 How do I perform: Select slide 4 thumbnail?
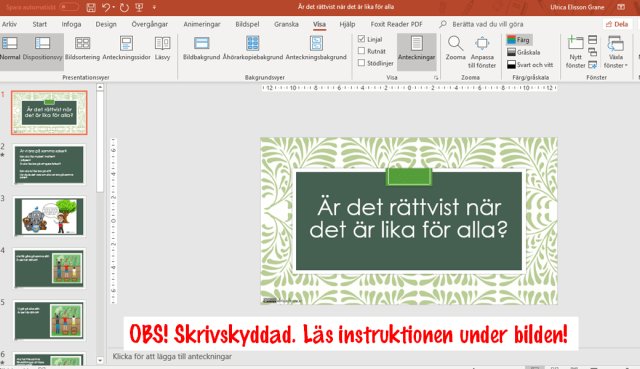click(49, 269)
